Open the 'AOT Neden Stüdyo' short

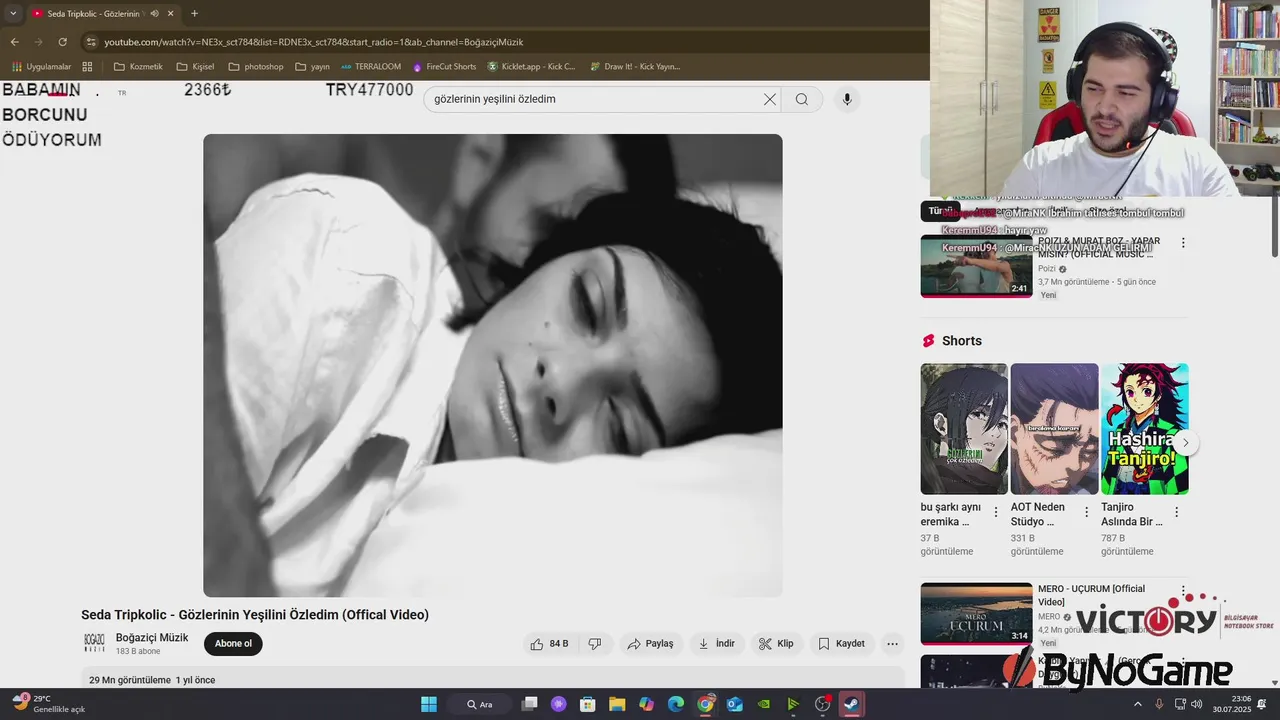coord(1054,429)
